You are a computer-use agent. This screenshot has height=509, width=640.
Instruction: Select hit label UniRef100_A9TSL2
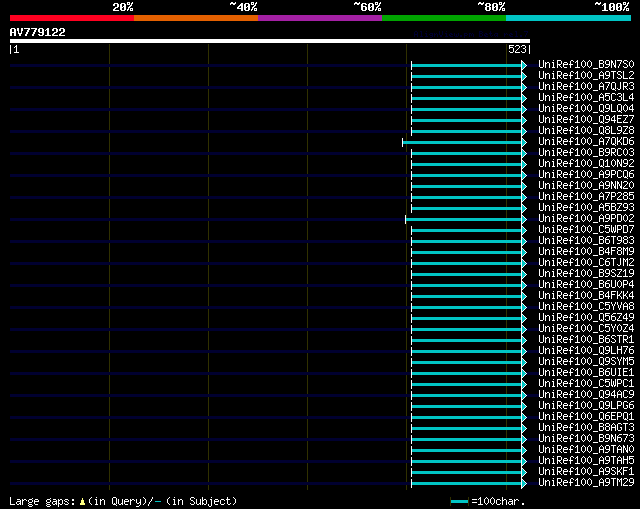tap(586, 76)
